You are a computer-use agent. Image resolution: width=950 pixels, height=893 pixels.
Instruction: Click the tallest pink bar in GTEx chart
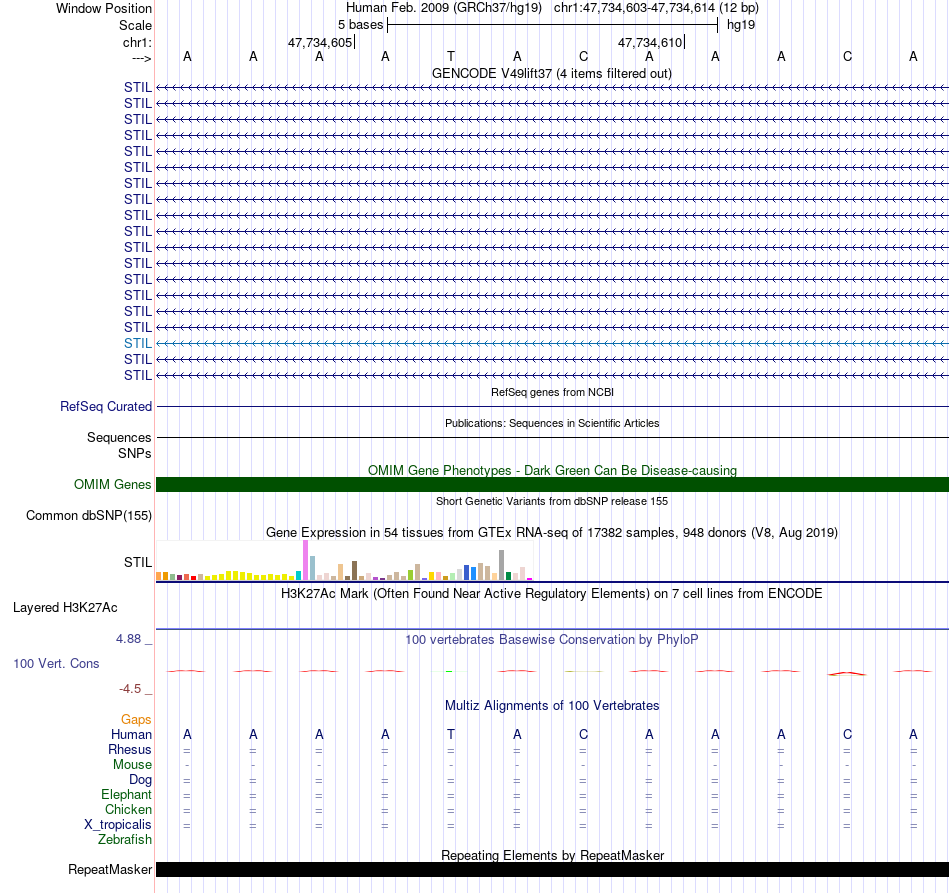click(305, 560)
